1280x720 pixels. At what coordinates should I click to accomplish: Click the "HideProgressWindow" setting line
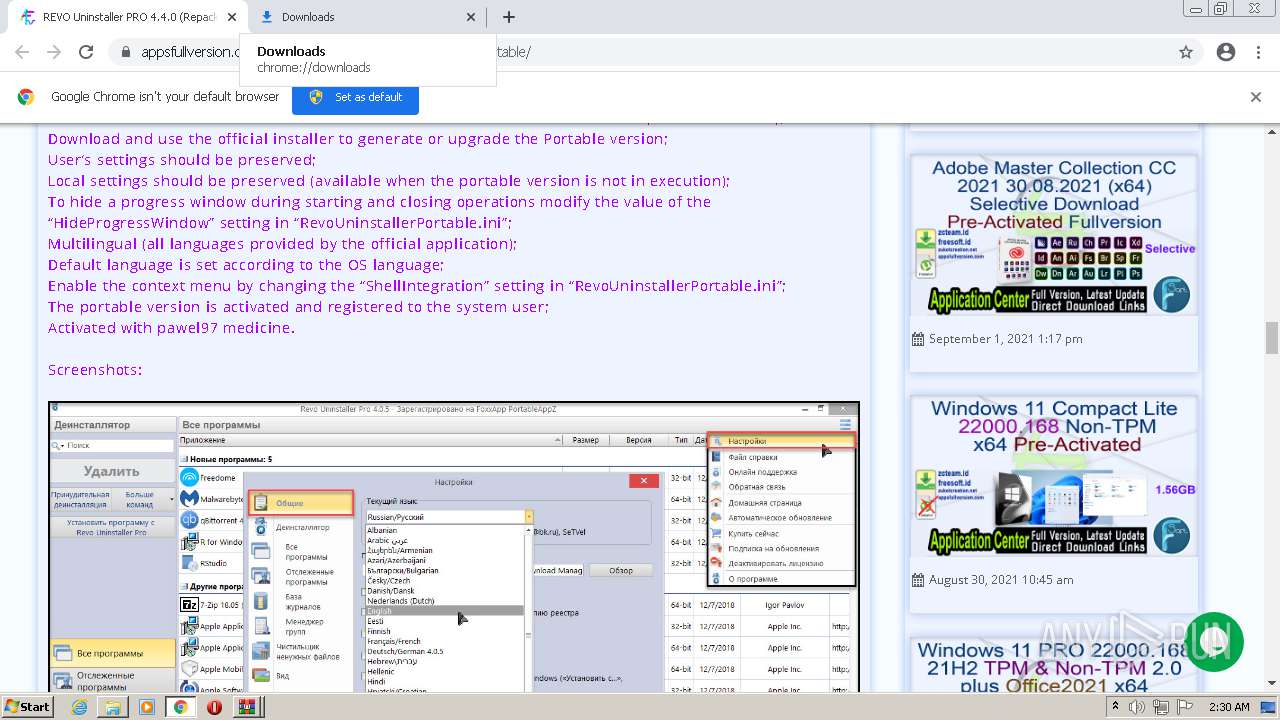click(x=280, y=223)
